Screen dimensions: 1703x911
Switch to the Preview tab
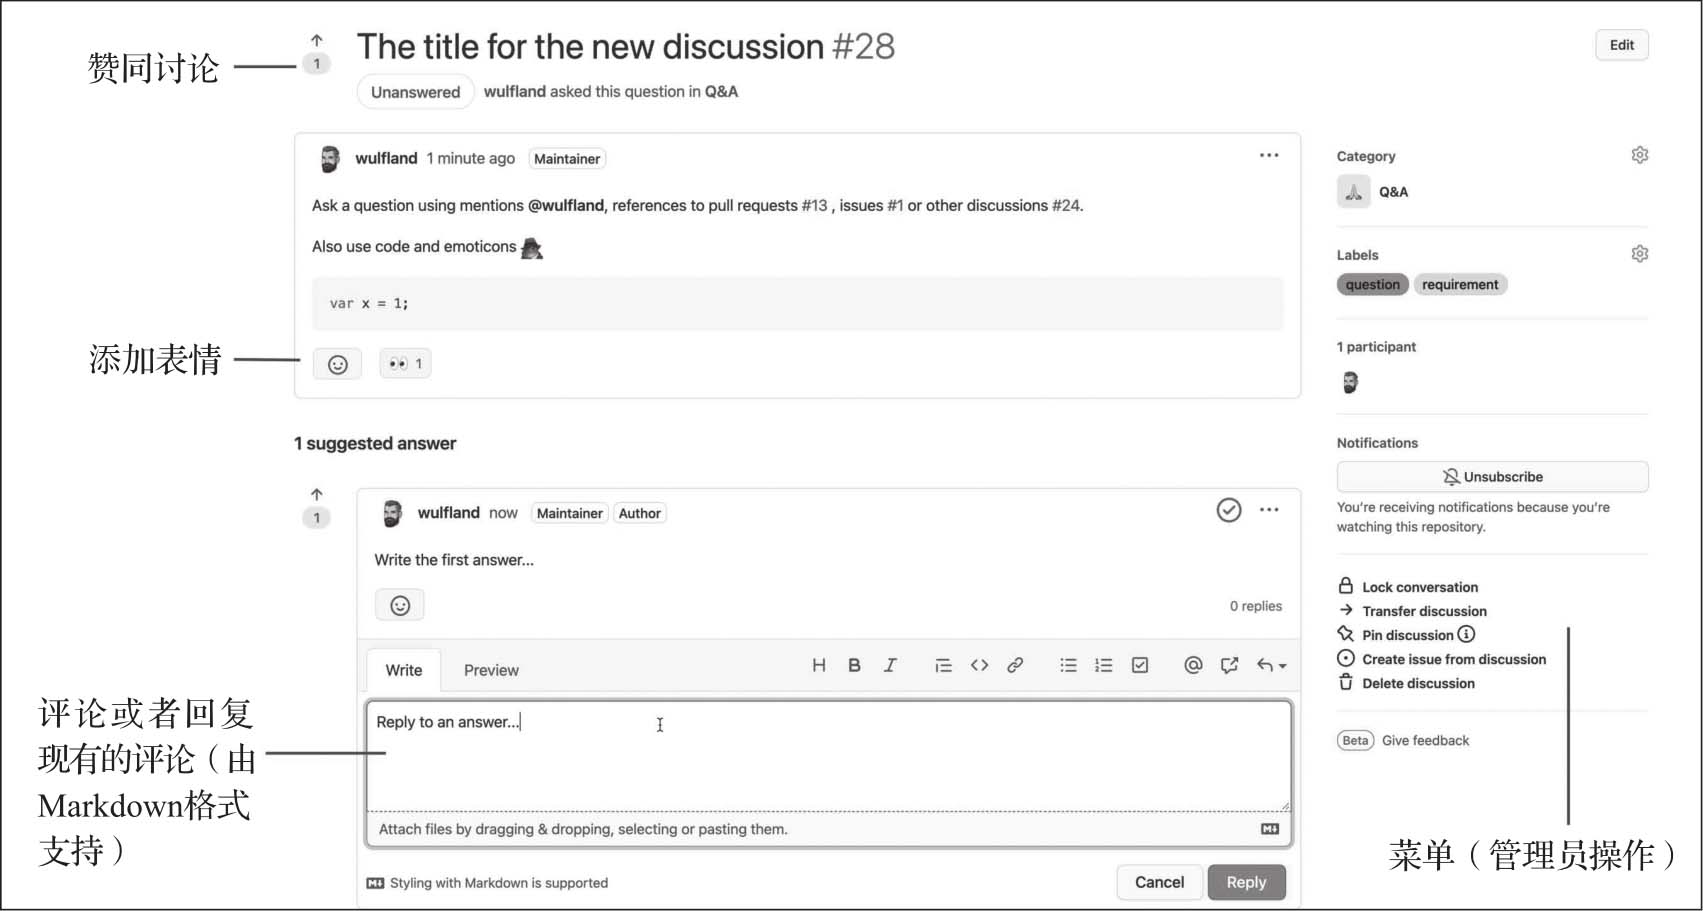491,670
